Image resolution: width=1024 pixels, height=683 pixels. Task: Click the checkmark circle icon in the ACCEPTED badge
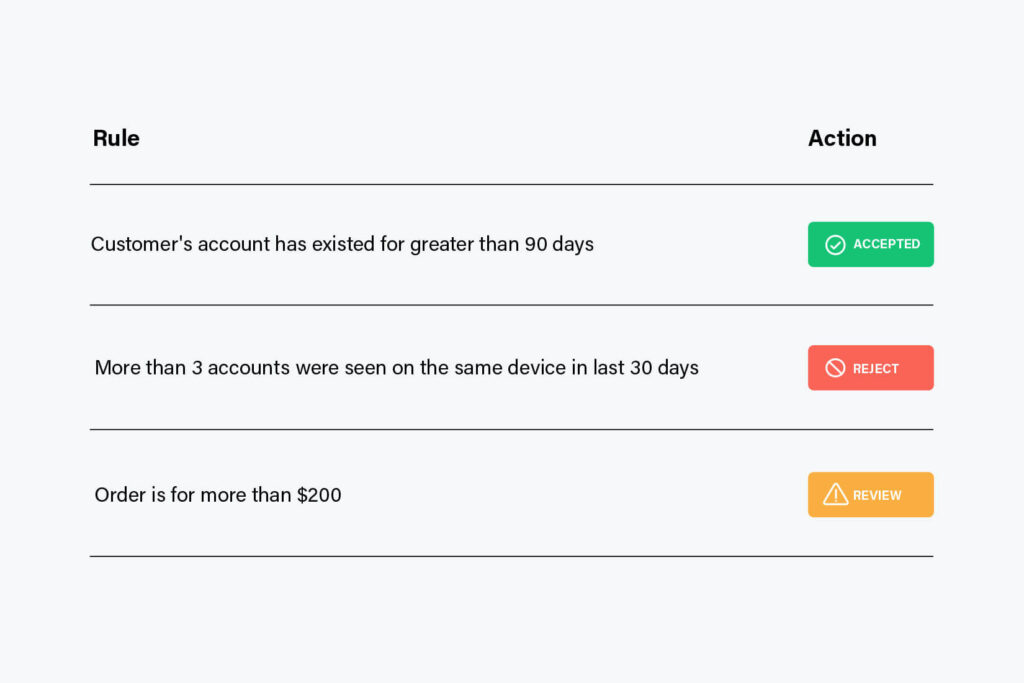835,245
